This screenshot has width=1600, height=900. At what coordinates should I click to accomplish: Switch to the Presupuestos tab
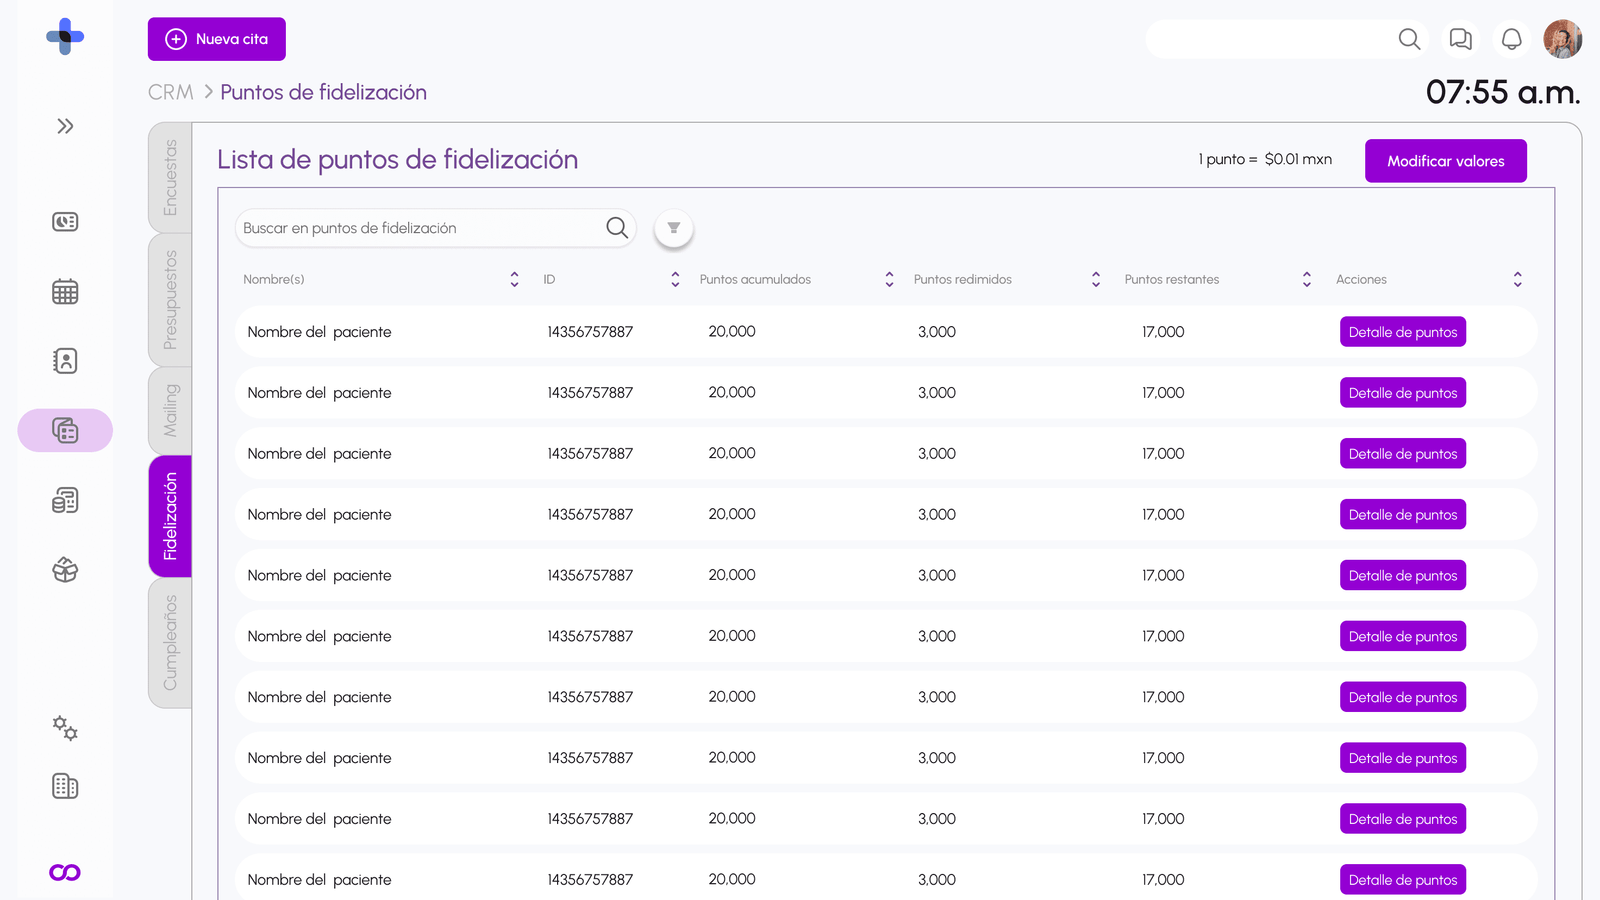point(170,299)
